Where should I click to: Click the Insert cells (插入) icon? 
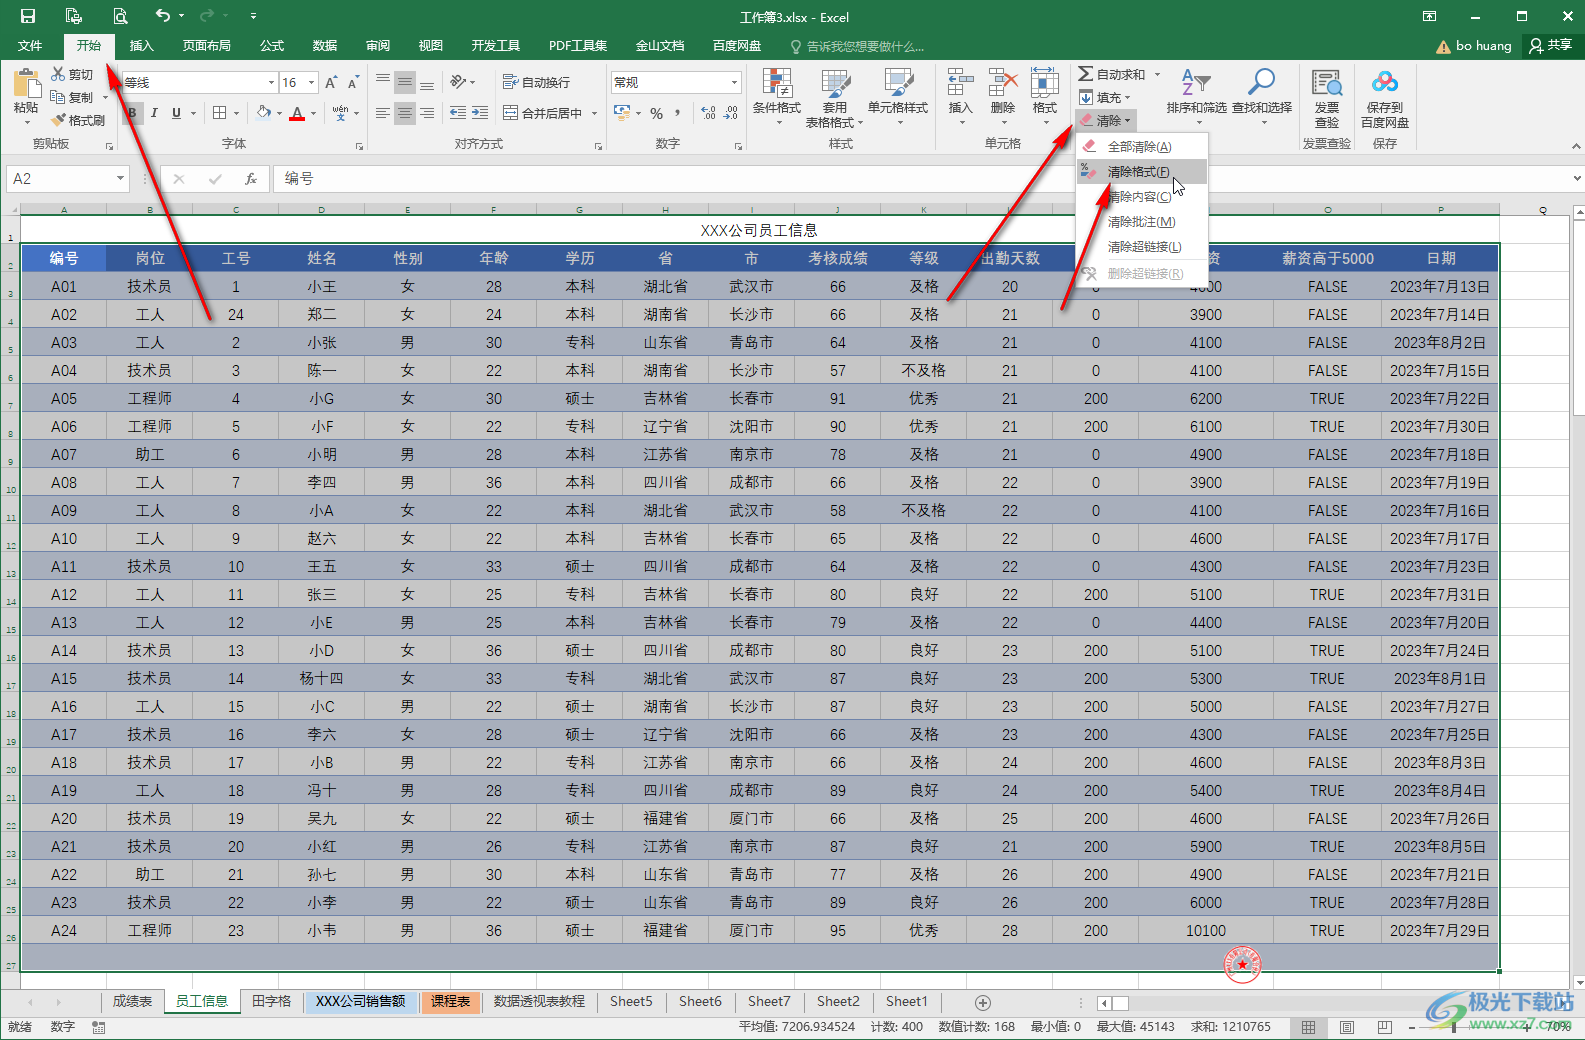click(x=960, y=83)
